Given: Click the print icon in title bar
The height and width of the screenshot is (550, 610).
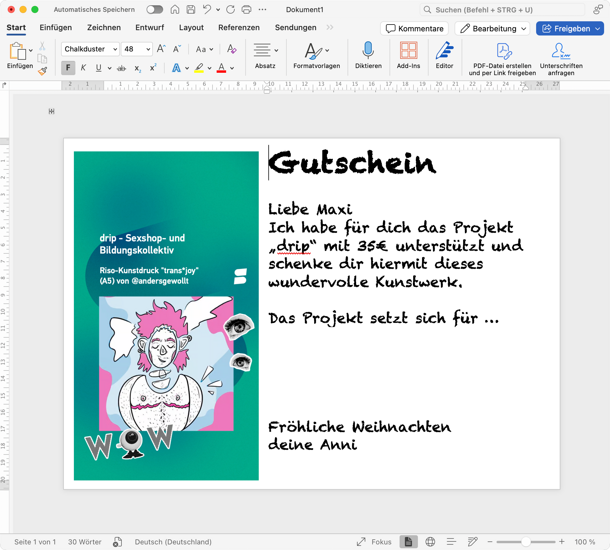Looking at the screenshot, I should coord(246,9).
